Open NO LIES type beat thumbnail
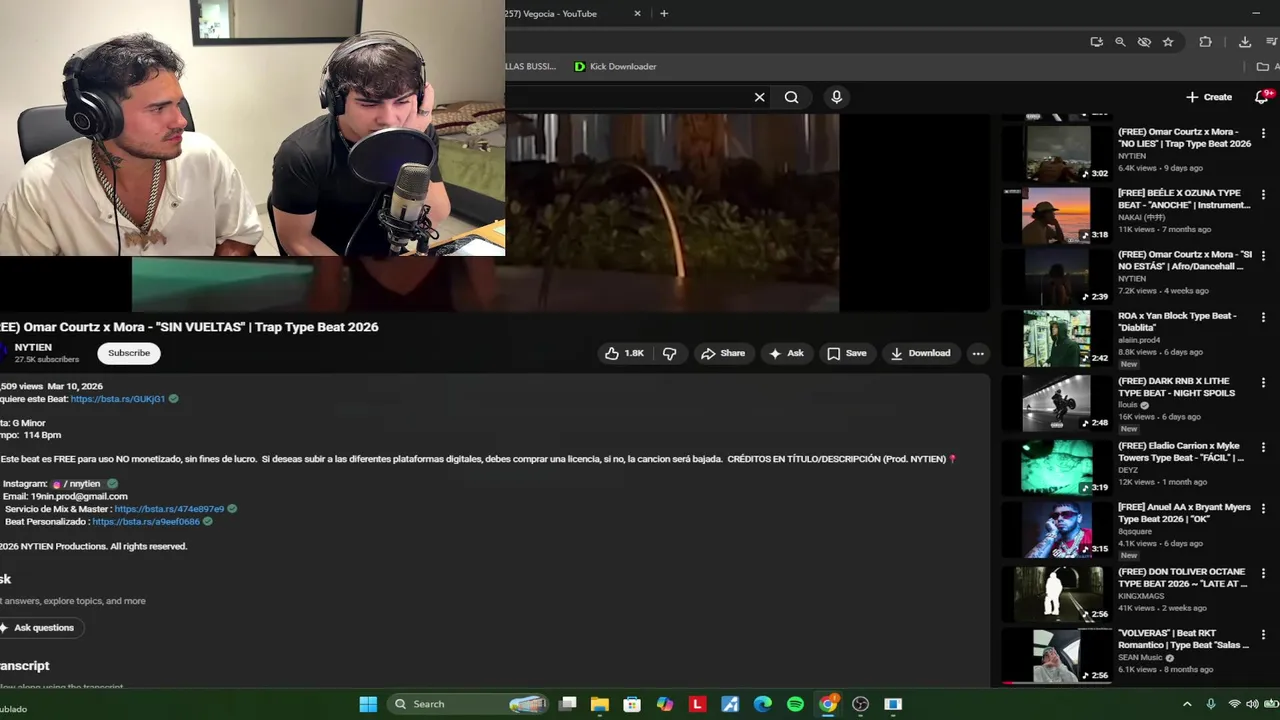Screen dimensions: 1280x720 (x=1056, y=152)
